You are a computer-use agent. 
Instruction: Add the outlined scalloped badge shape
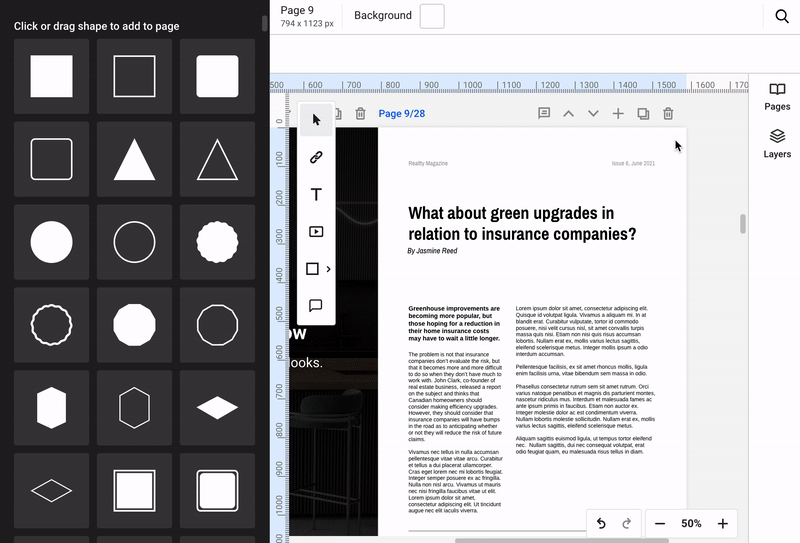point(52,325)
